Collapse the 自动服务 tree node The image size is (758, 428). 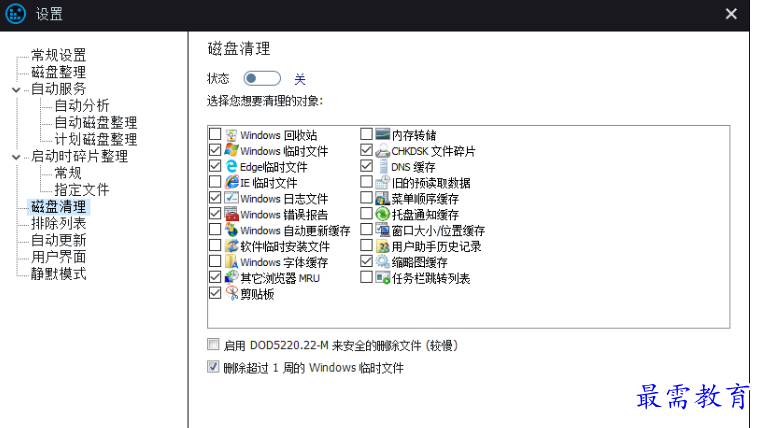coord(16,89)
